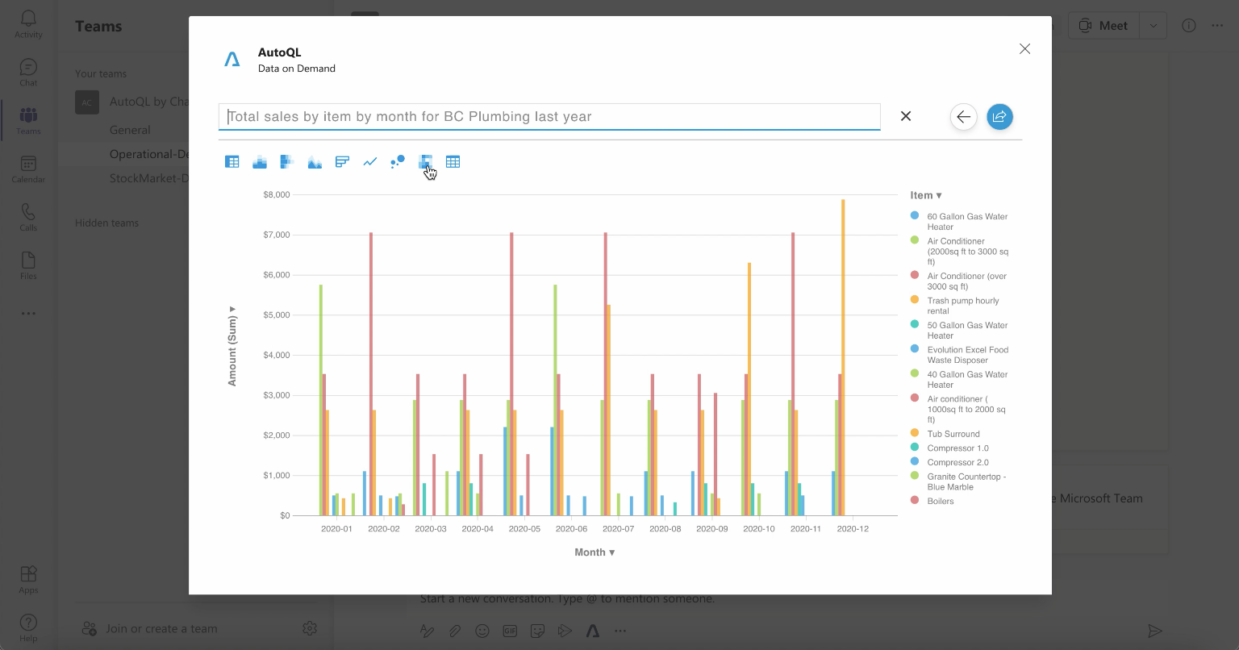Click the 2020-06 month axis label

(571, 529)
